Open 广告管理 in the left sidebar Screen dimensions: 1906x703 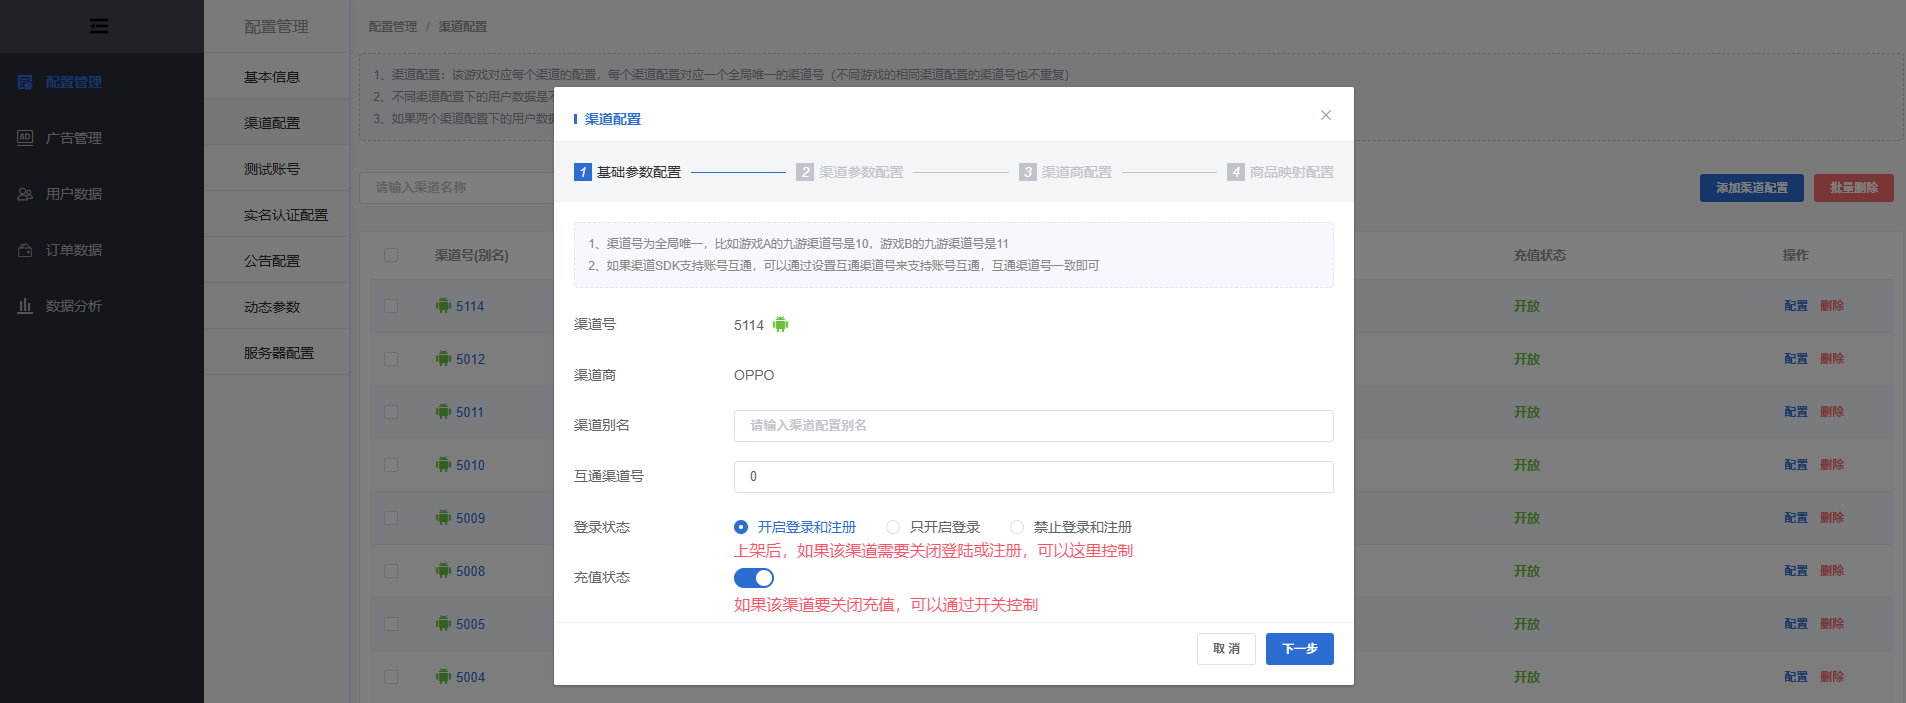point(74,138)
